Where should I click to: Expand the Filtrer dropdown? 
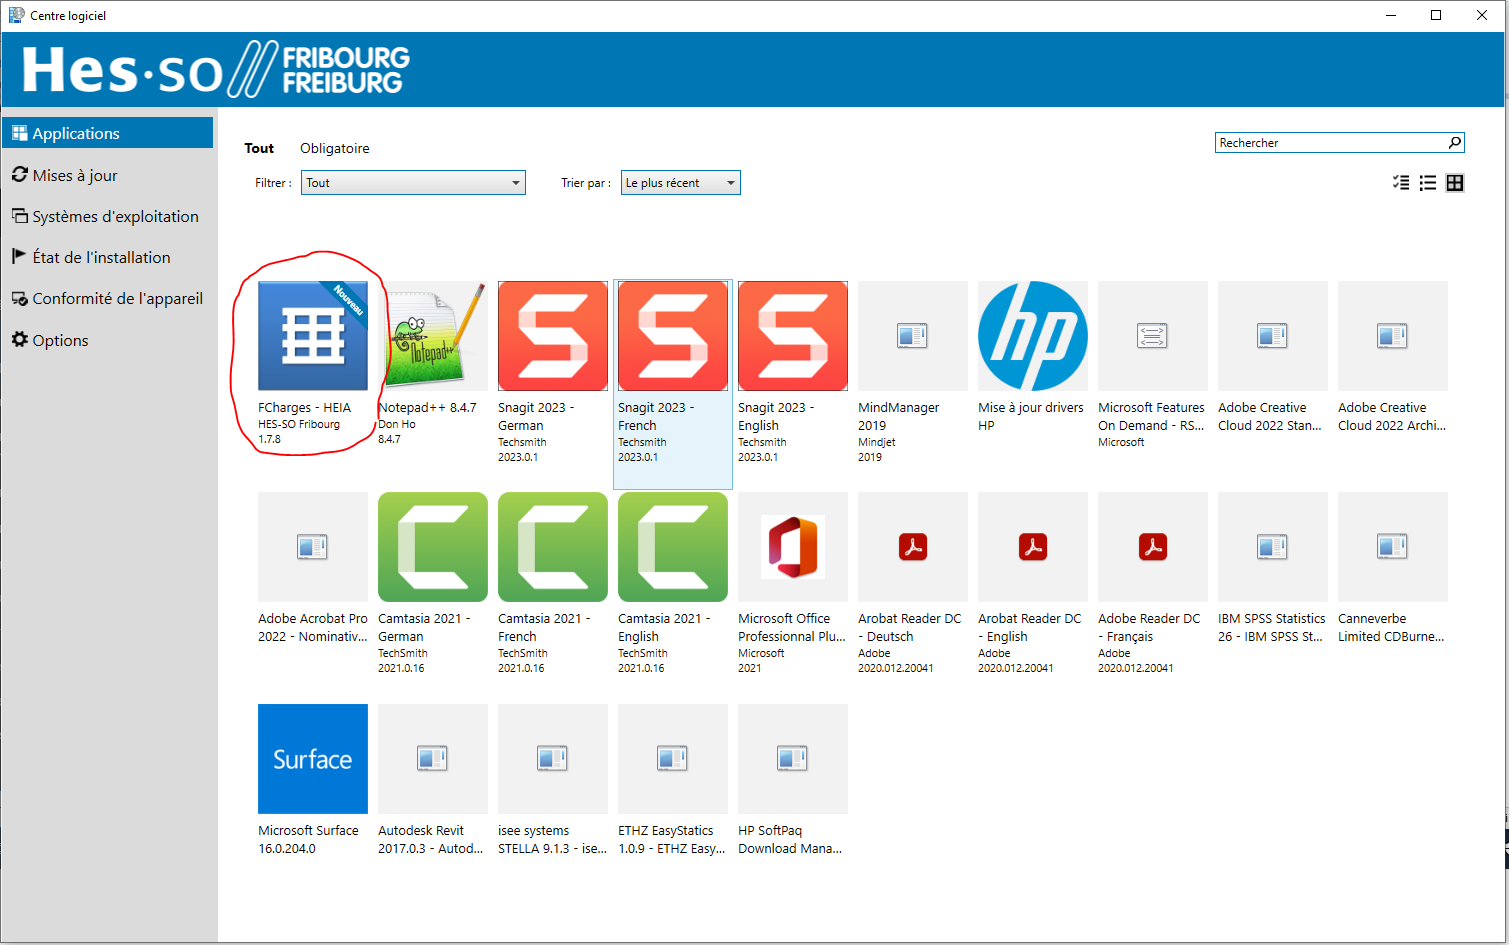point(413,183)
